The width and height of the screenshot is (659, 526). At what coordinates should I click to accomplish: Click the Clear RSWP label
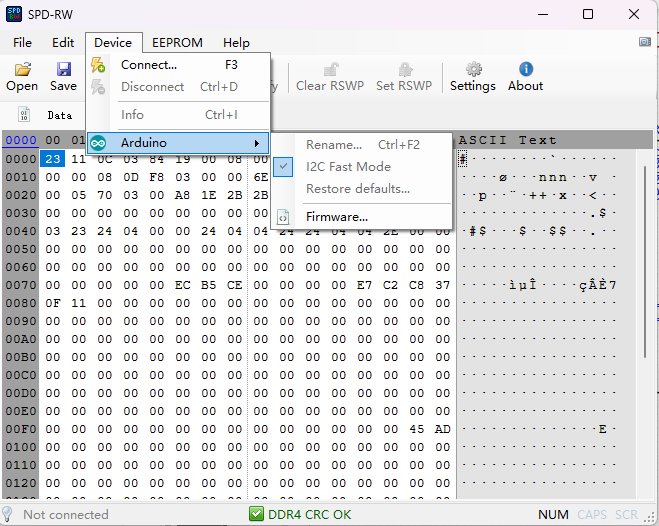click(330, 86)
